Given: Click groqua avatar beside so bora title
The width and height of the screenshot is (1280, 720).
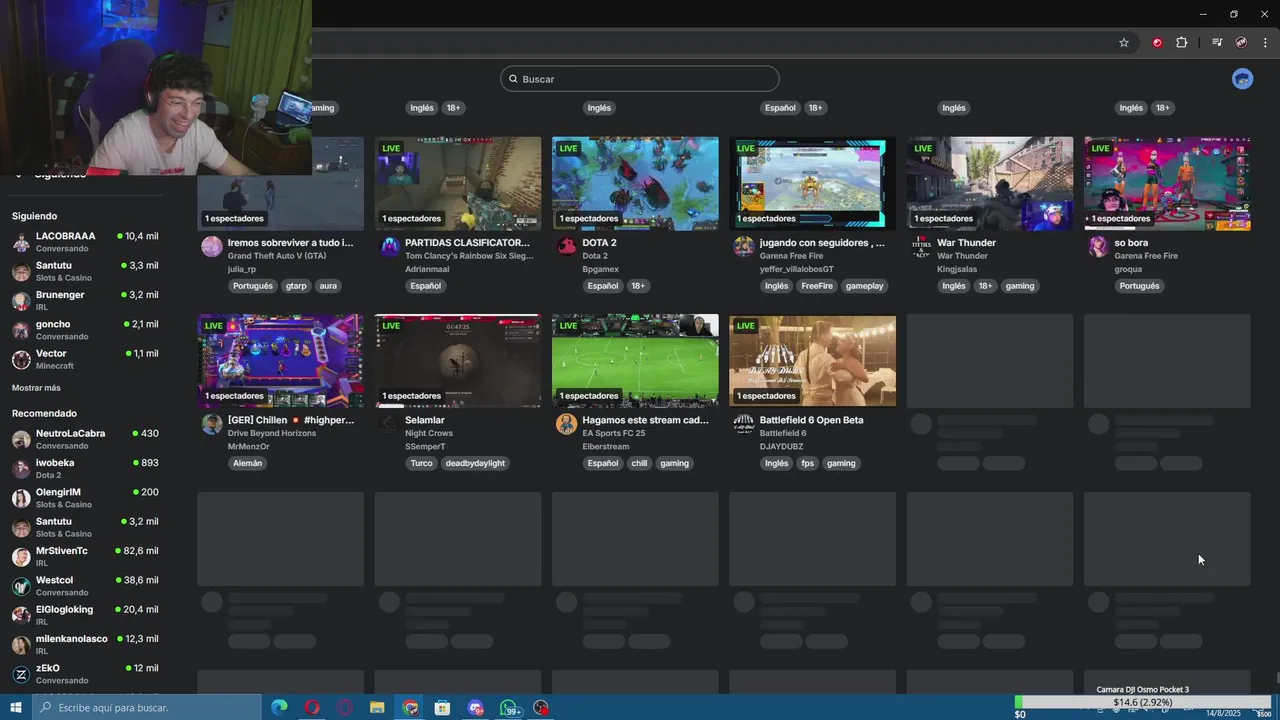Looking at the screenshot, I should coord(1099,247).
